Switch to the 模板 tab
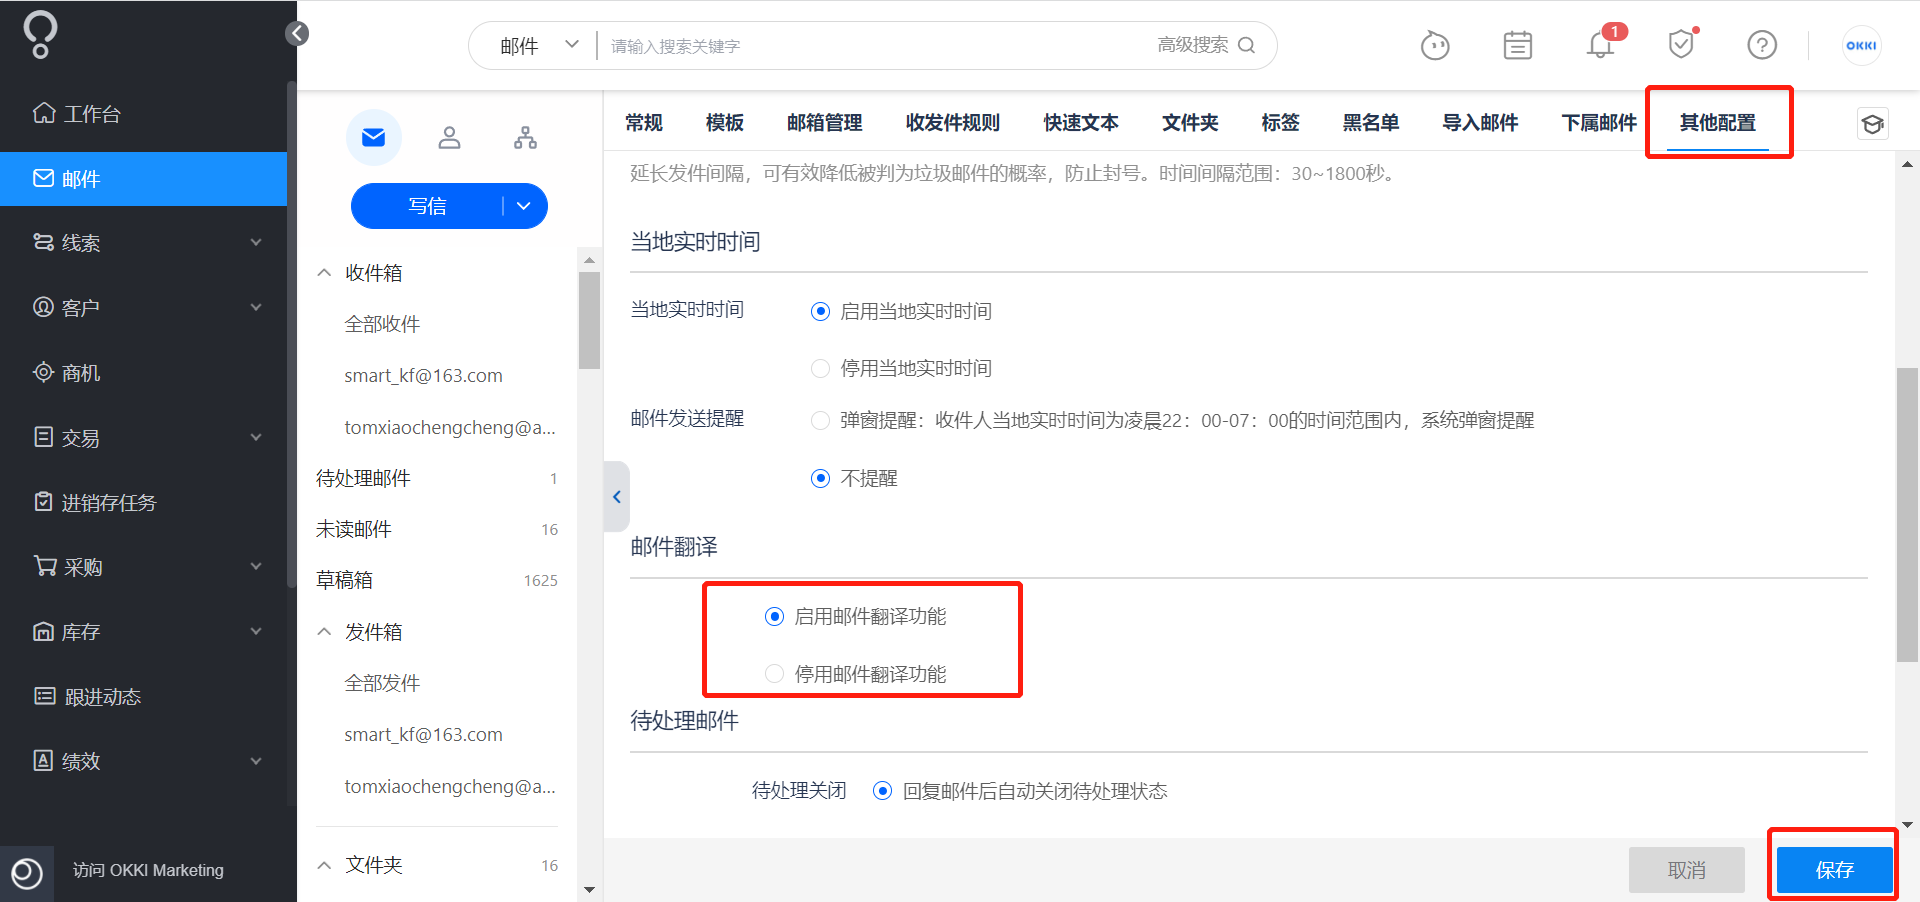The height and width of the screenshot is (902, 1920). 725,122
